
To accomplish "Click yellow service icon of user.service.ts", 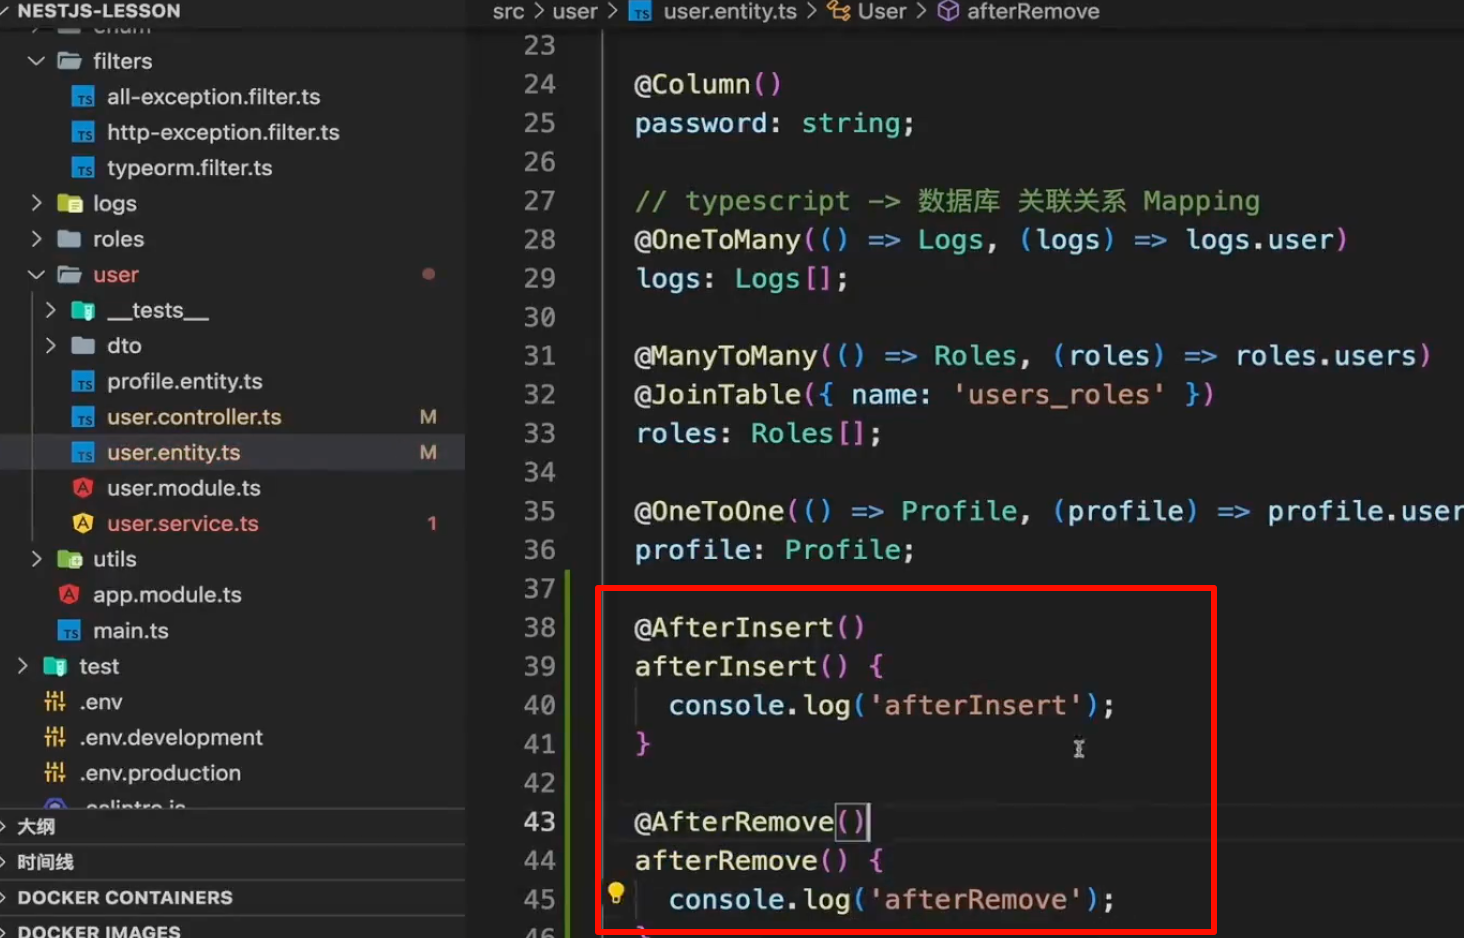I will (83, 523).
